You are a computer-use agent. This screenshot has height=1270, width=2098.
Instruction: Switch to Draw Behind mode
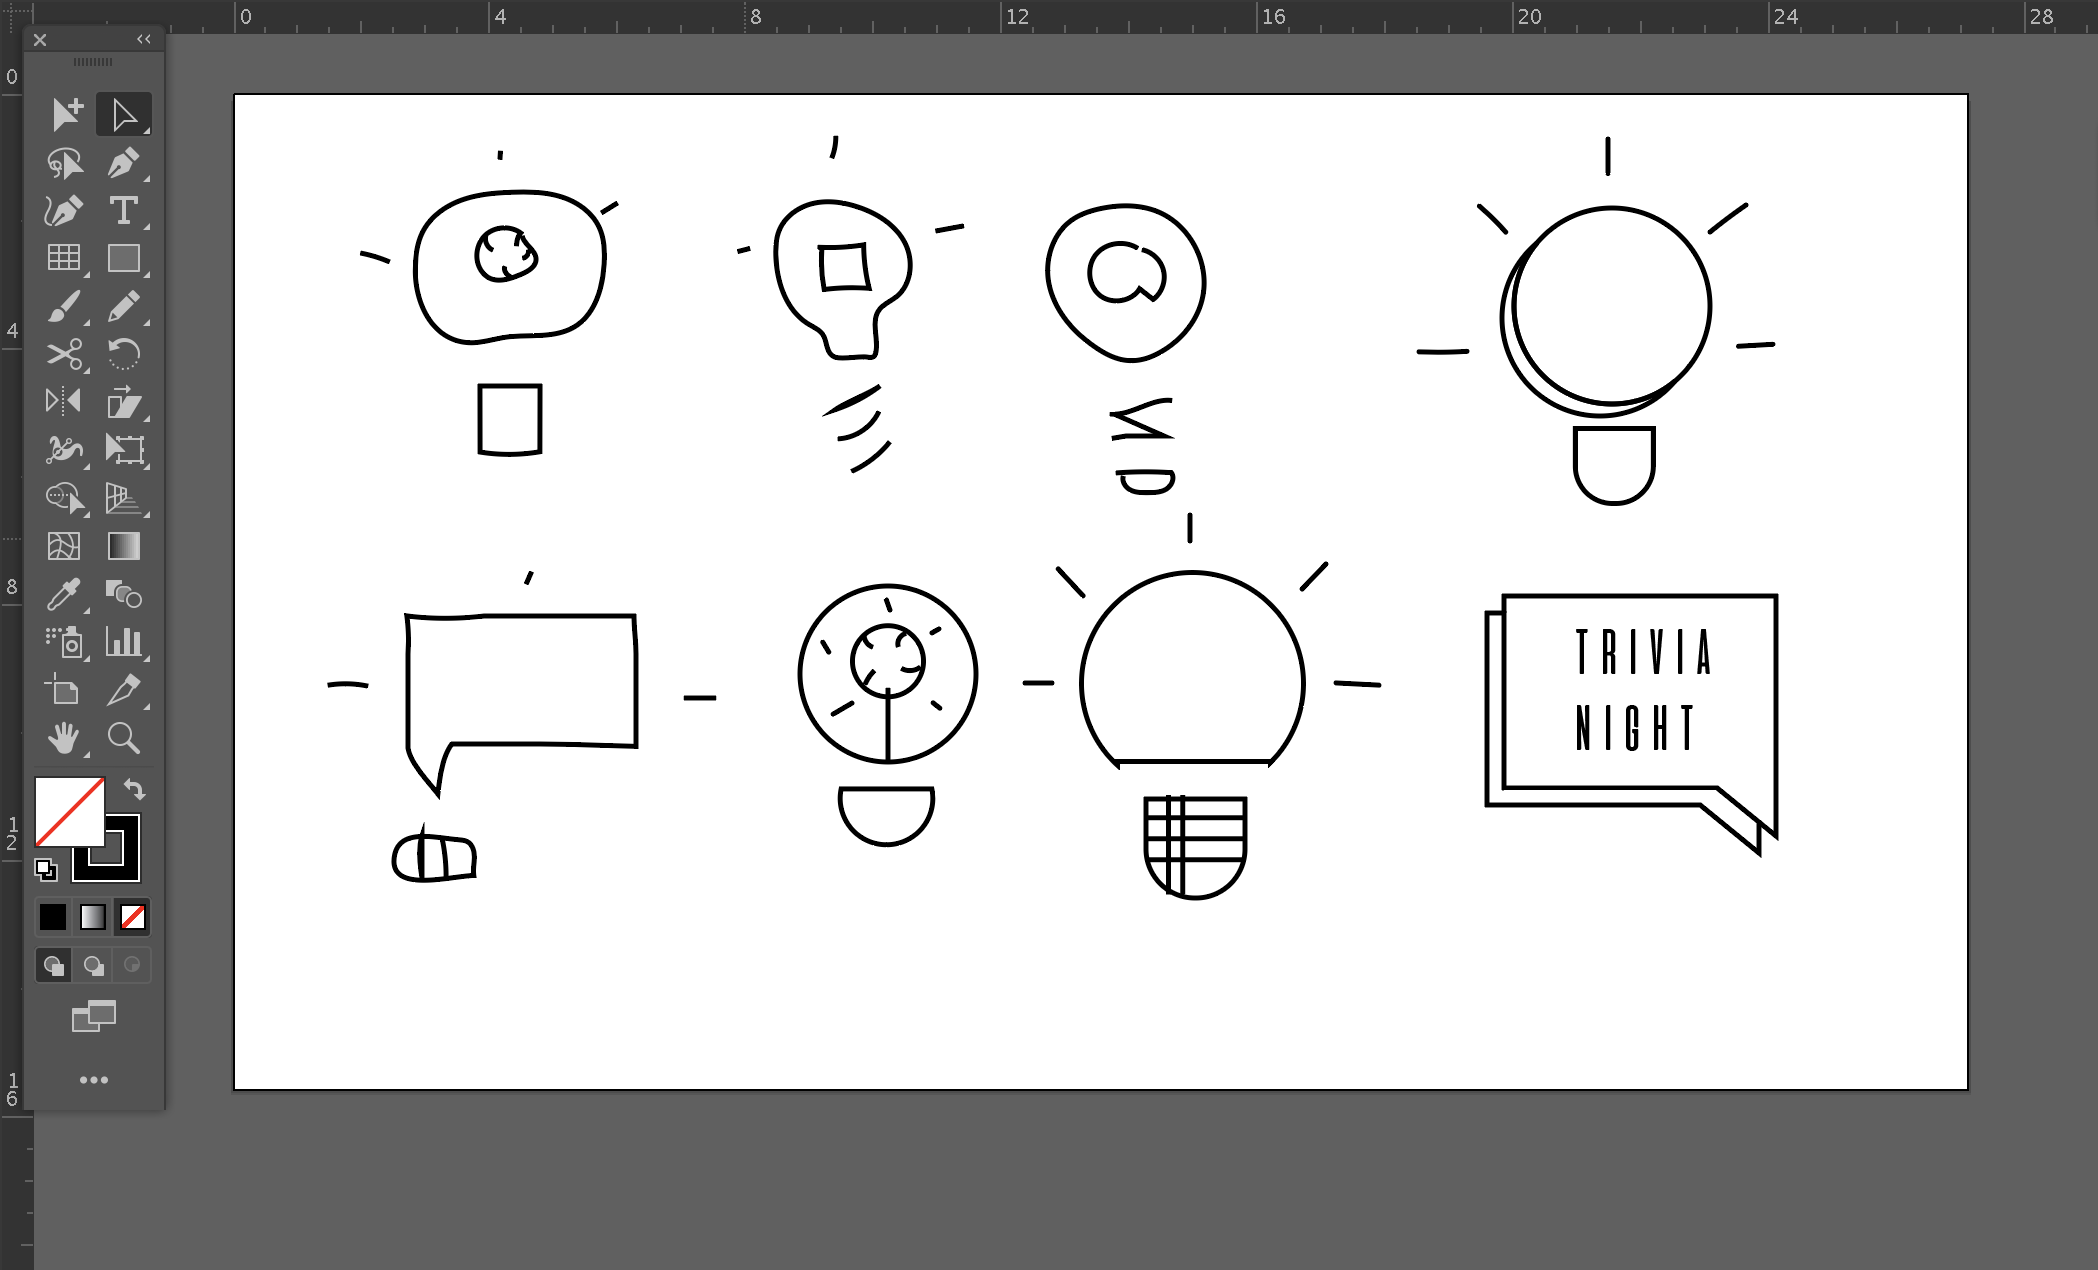(x=93, y=965)
